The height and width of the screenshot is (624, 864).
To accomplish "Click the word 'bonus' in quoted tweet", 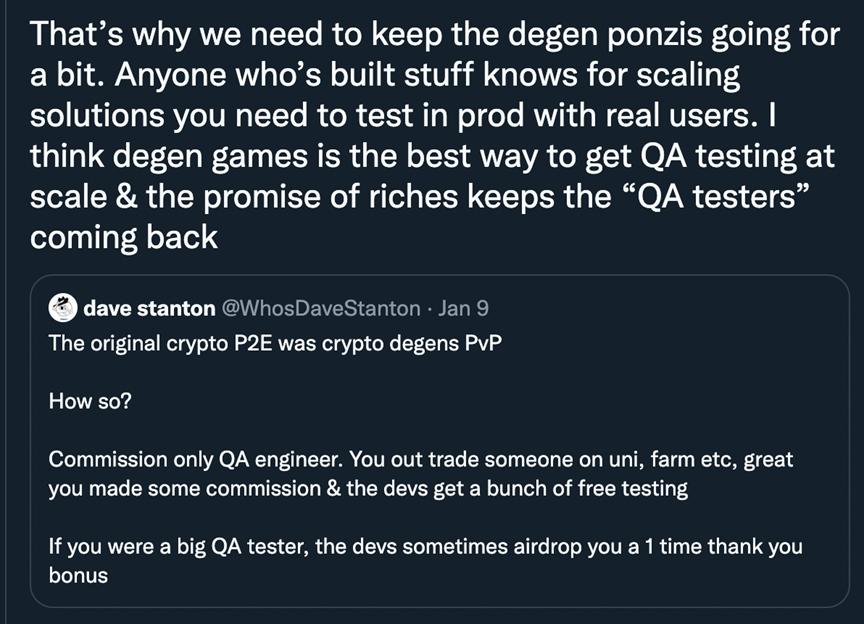I will click(77, 577).
